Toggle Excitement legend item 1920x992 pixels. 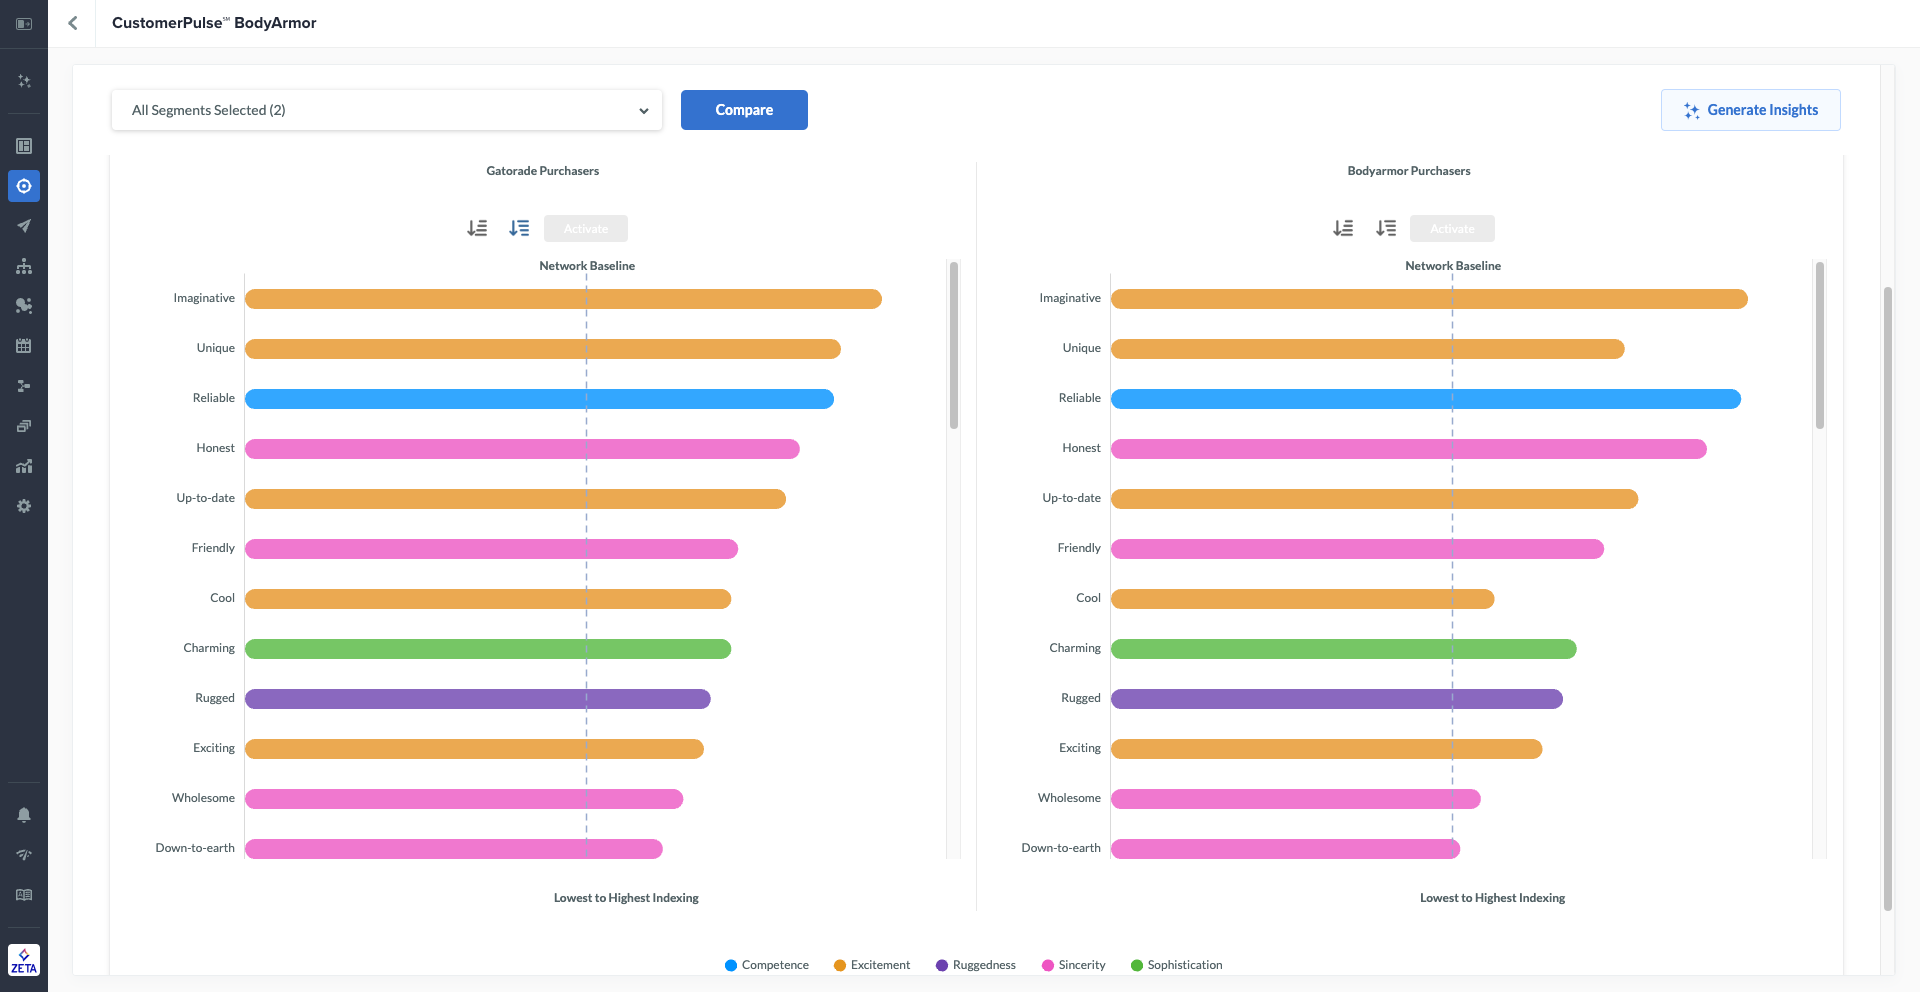tap(872, 965)
